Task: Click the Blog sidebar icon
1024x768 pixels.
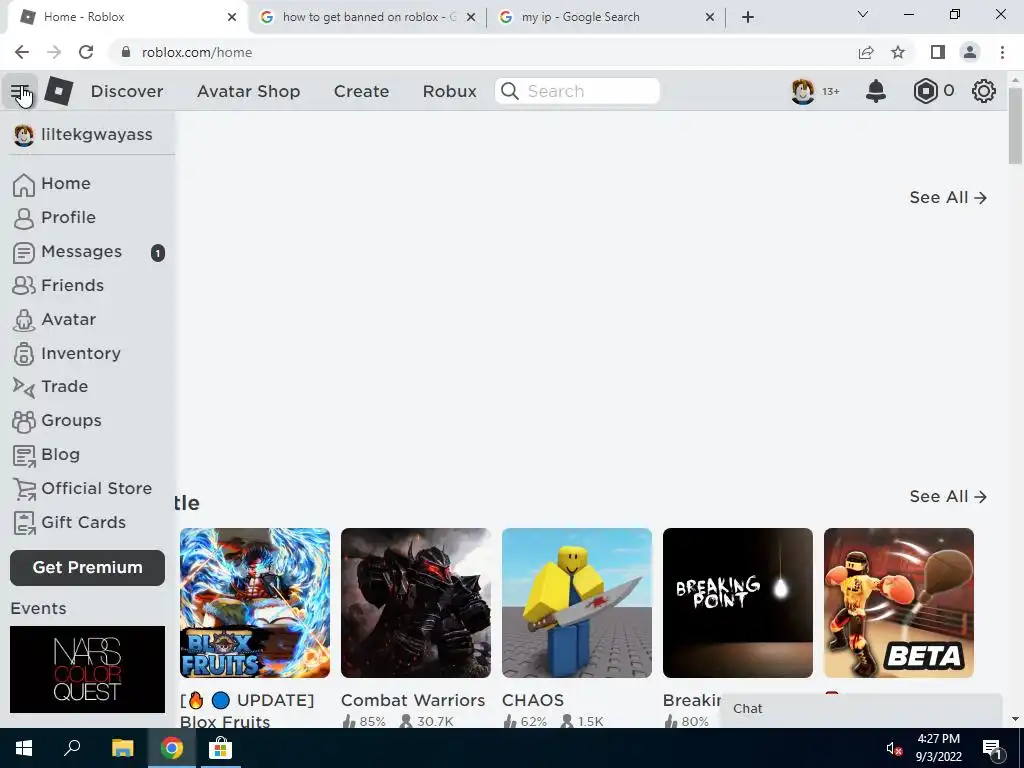Action: 24,455
